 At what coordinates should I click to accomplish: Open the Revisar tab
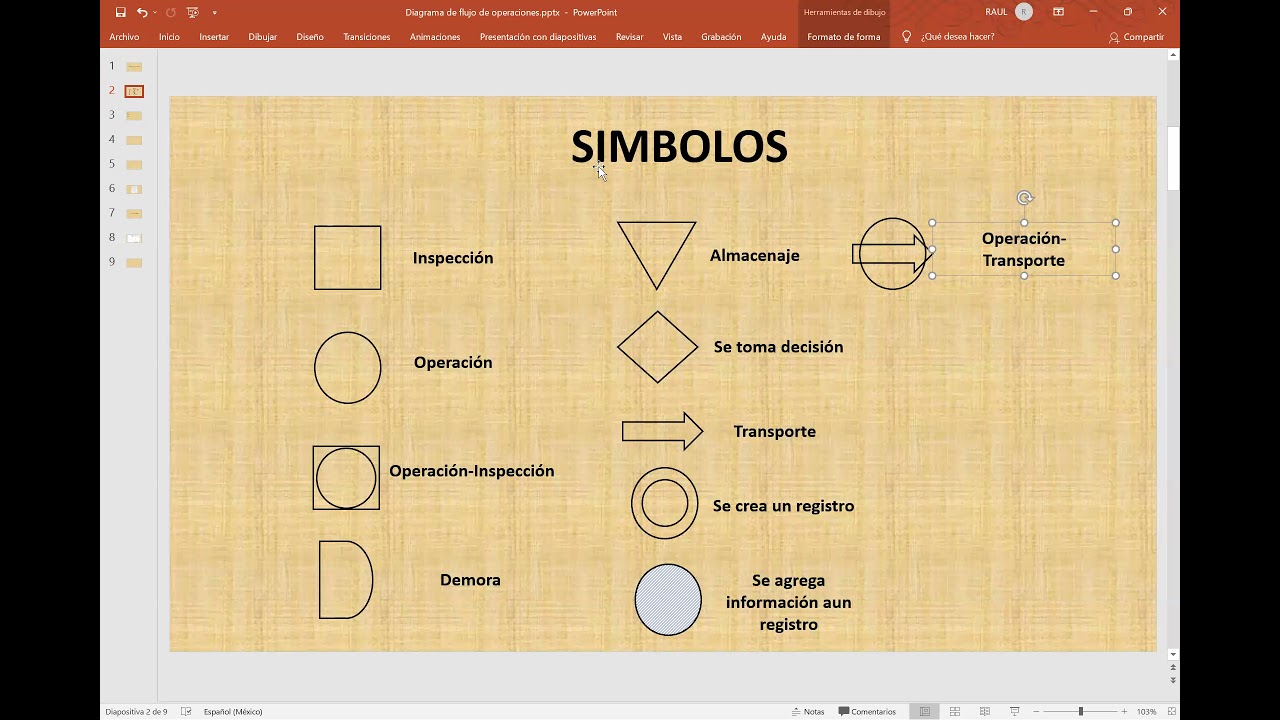(630, 37)
